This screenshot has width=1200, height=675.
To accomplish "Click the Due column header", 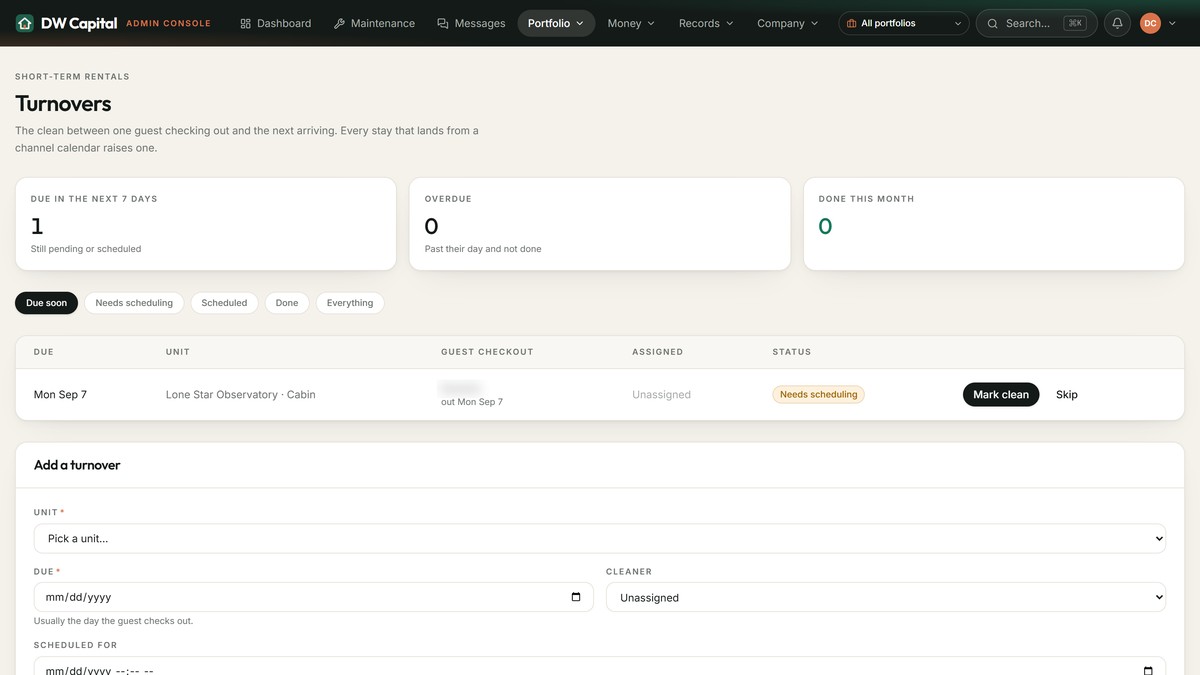I will (44, 352).
